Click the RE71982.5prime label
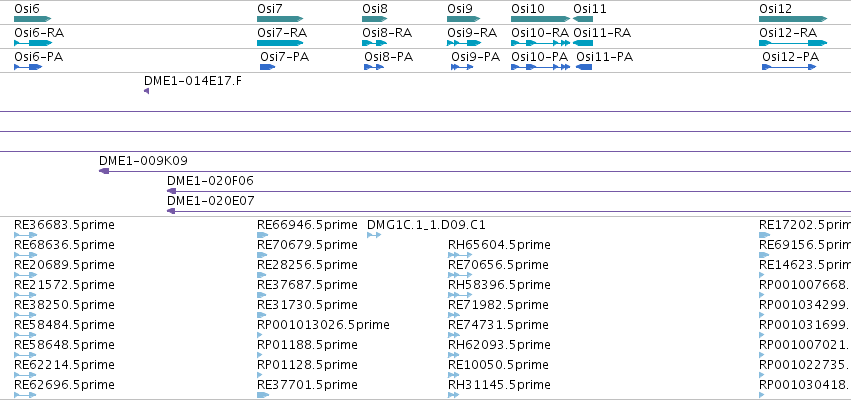 coord(498,305)
